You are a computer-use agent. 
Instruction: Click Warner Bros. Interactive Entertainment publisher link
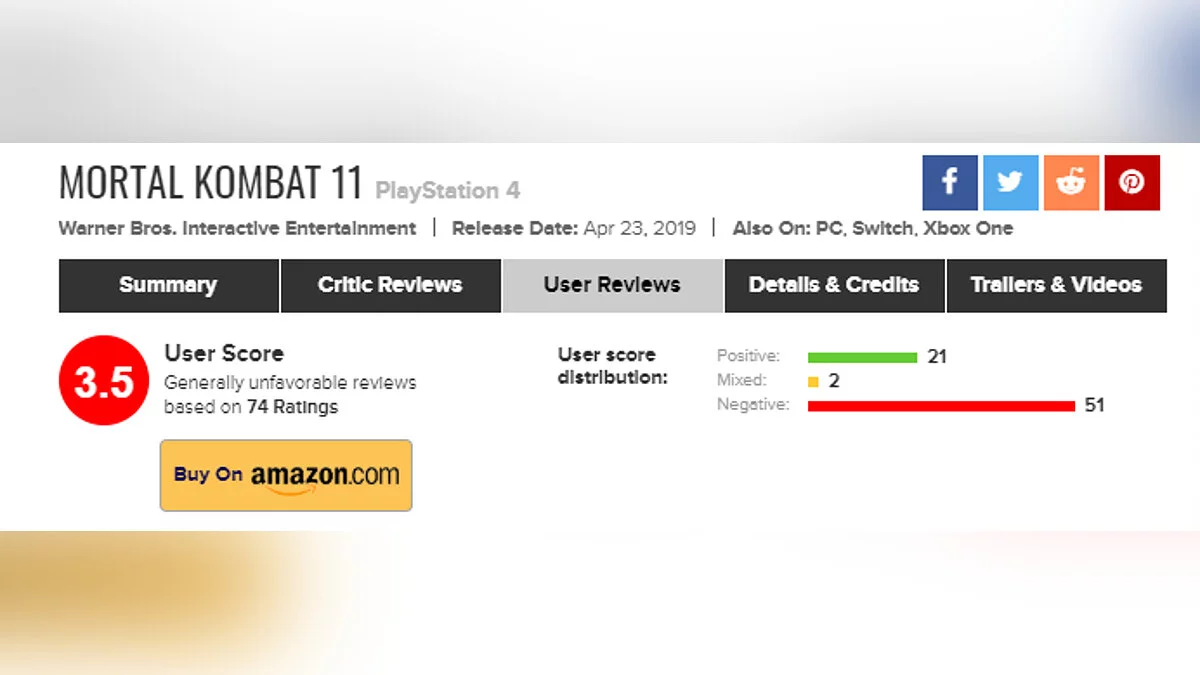point(237,228)
